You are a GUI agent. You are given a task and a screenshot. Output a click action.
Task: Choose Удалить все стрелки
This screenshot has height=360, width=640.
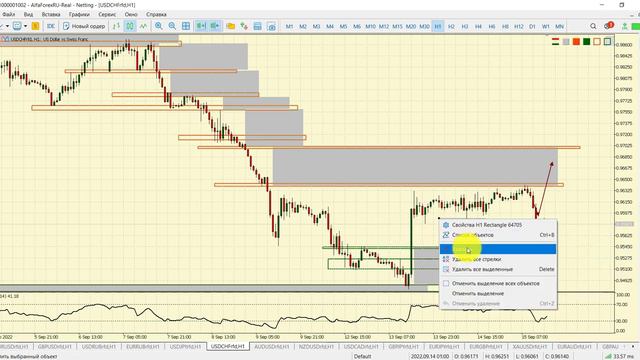pyautogui.click(x=498, y=259)
